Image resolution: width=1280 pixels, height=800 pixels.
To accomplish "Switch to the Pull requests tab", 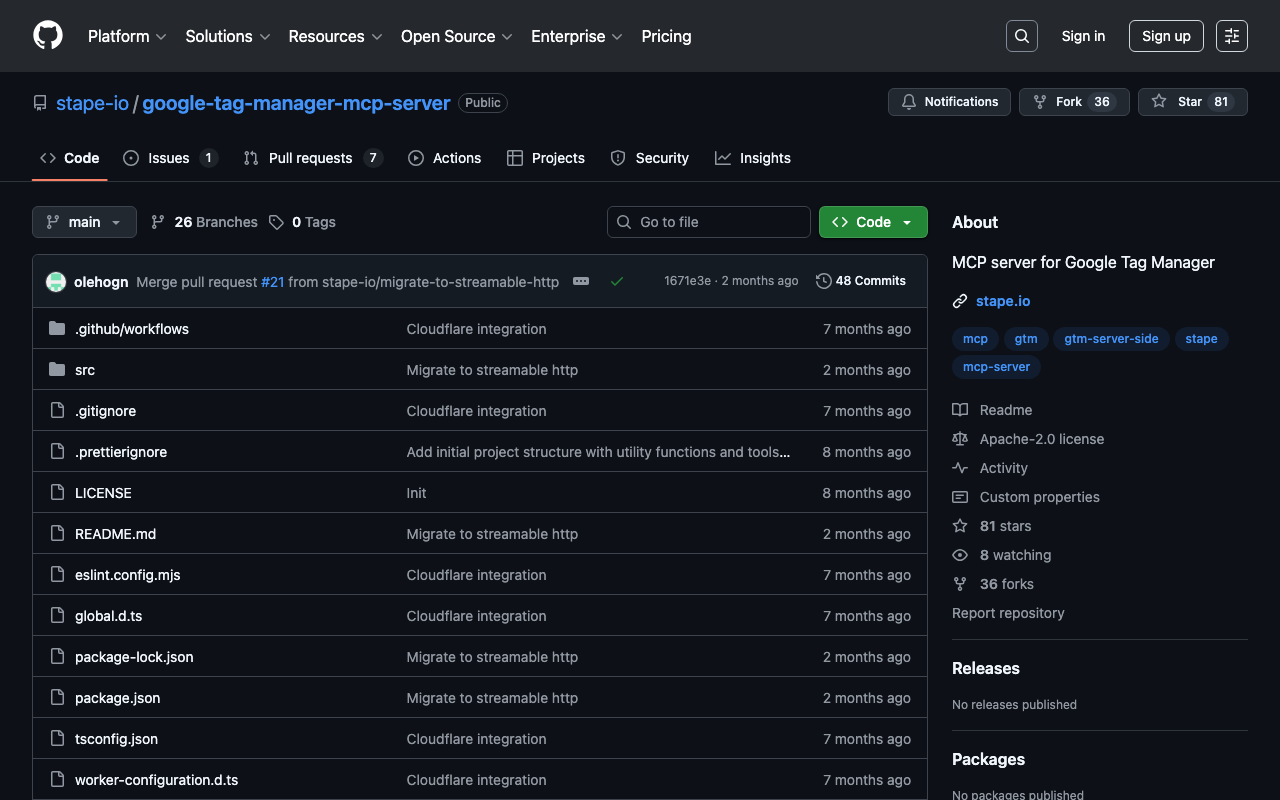I will (310, 158).
